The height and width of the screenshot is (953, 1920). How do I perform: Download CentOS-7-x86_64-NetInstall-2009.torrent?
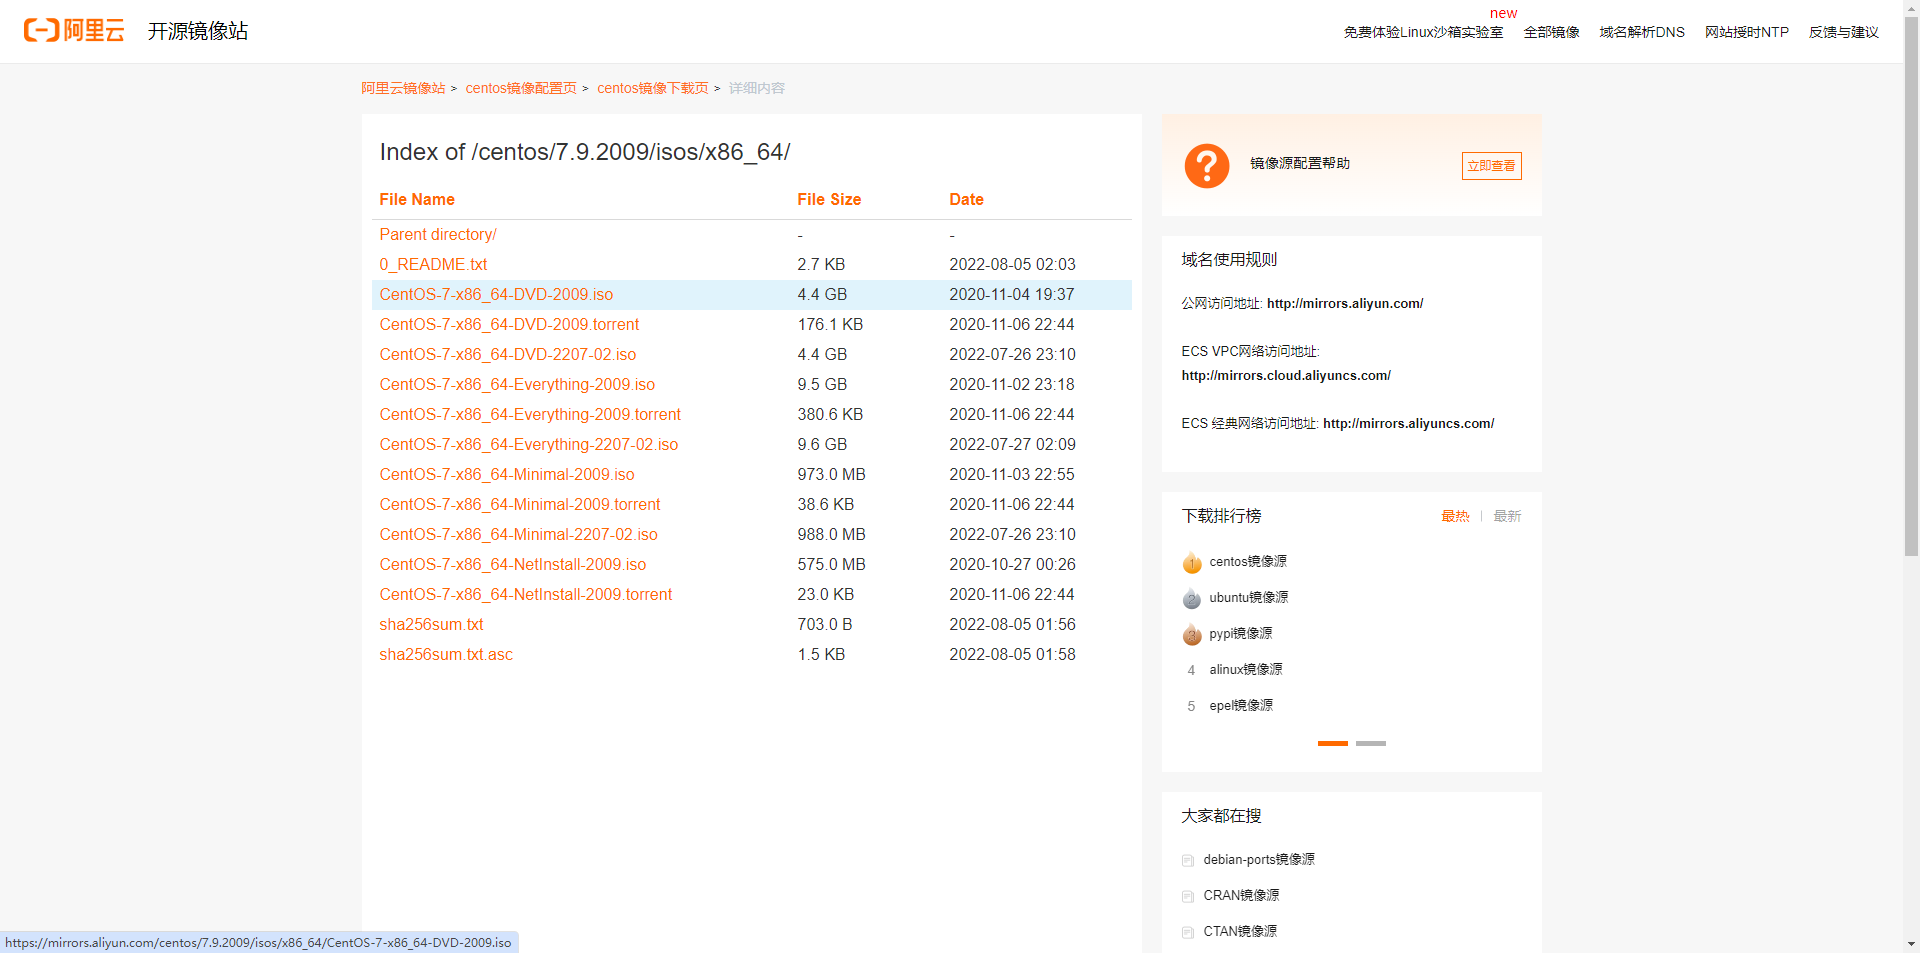(526, 594)
